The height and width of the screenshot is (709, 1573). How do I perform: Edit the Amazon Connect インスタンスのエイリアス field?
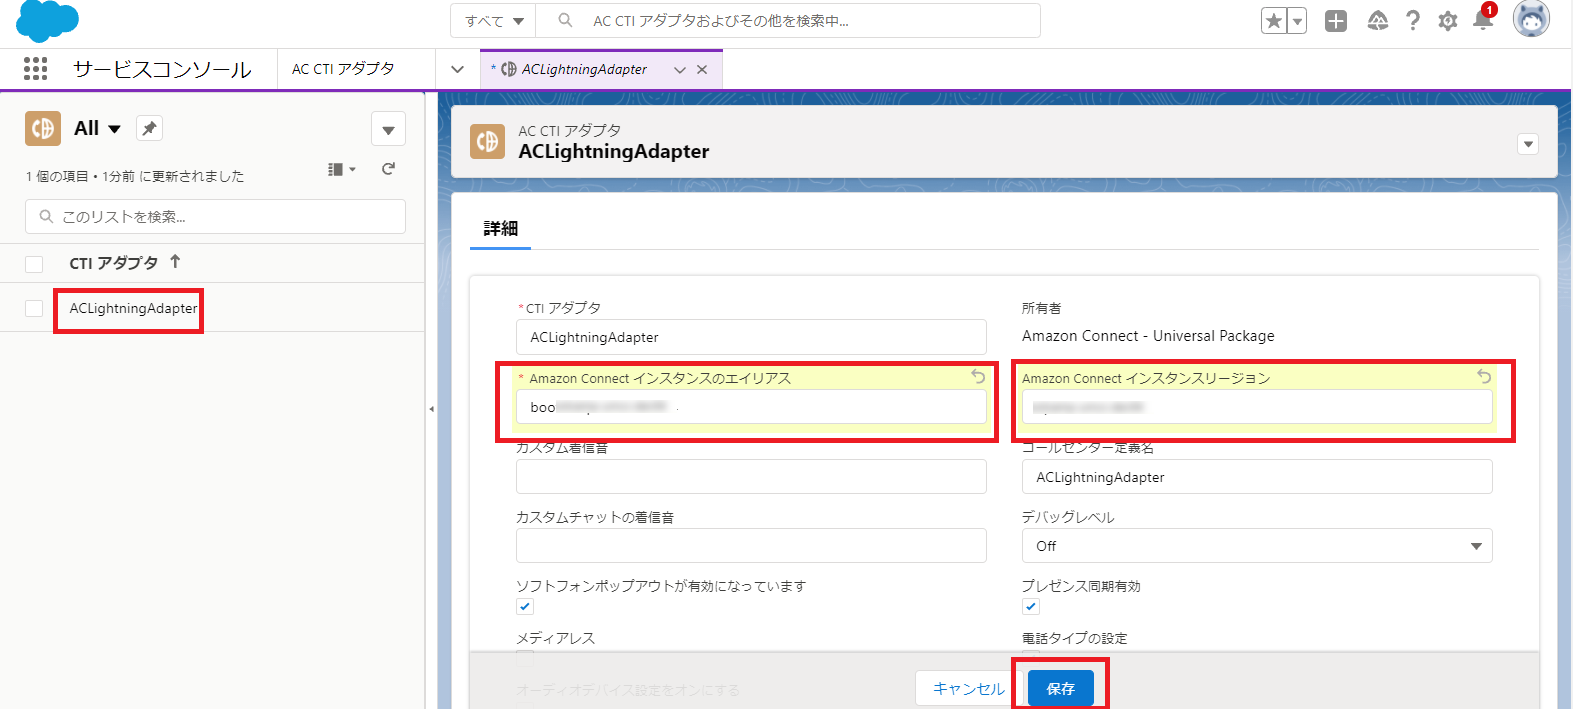pyautogui.click(x=751, y=407)
